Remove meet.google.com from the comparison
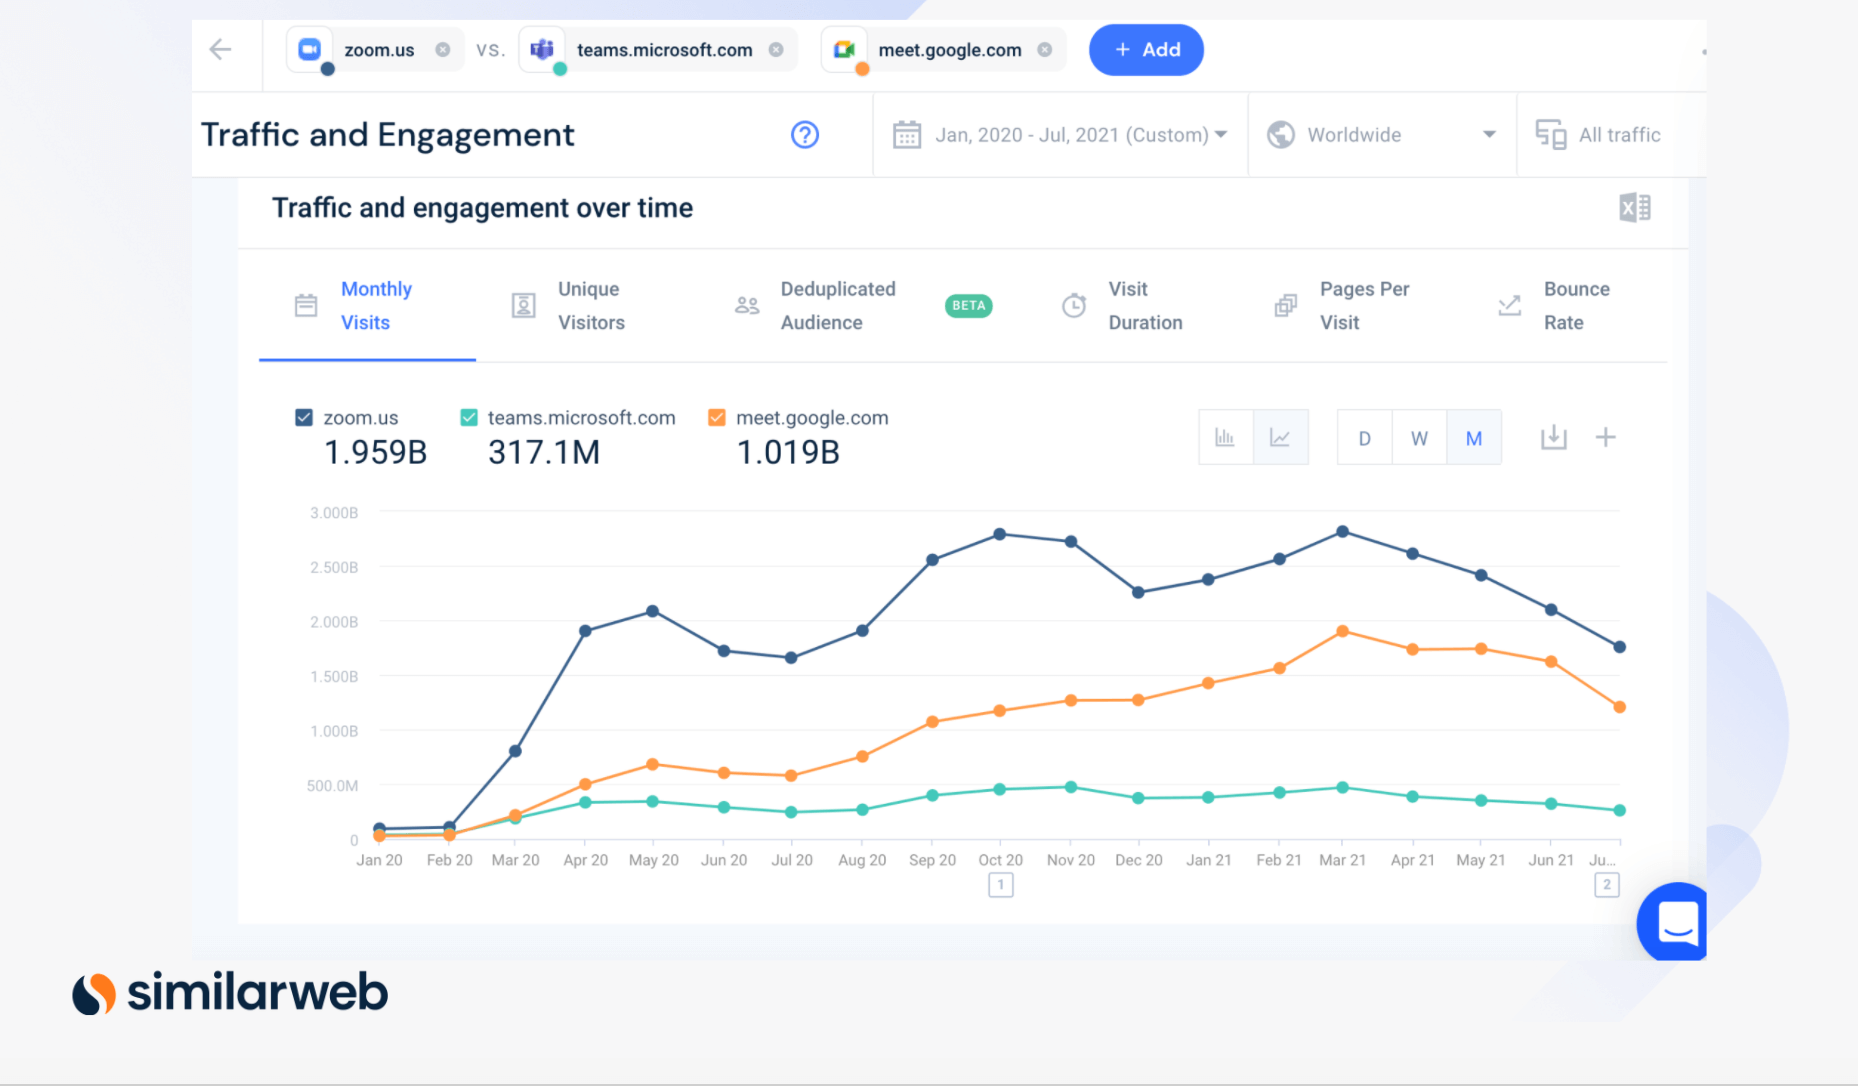Screen dimensions: 1858x1086 (x=1045, y=50)
